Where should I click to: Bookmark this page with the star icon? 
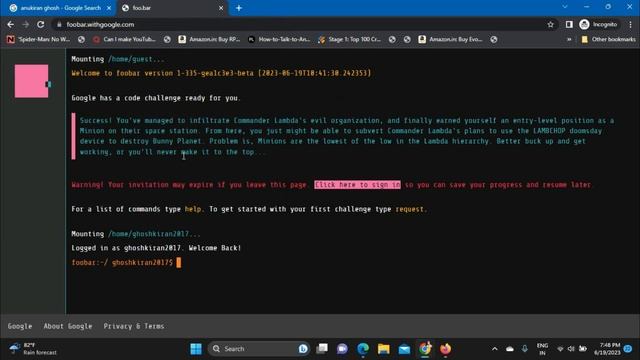(551, 24)
